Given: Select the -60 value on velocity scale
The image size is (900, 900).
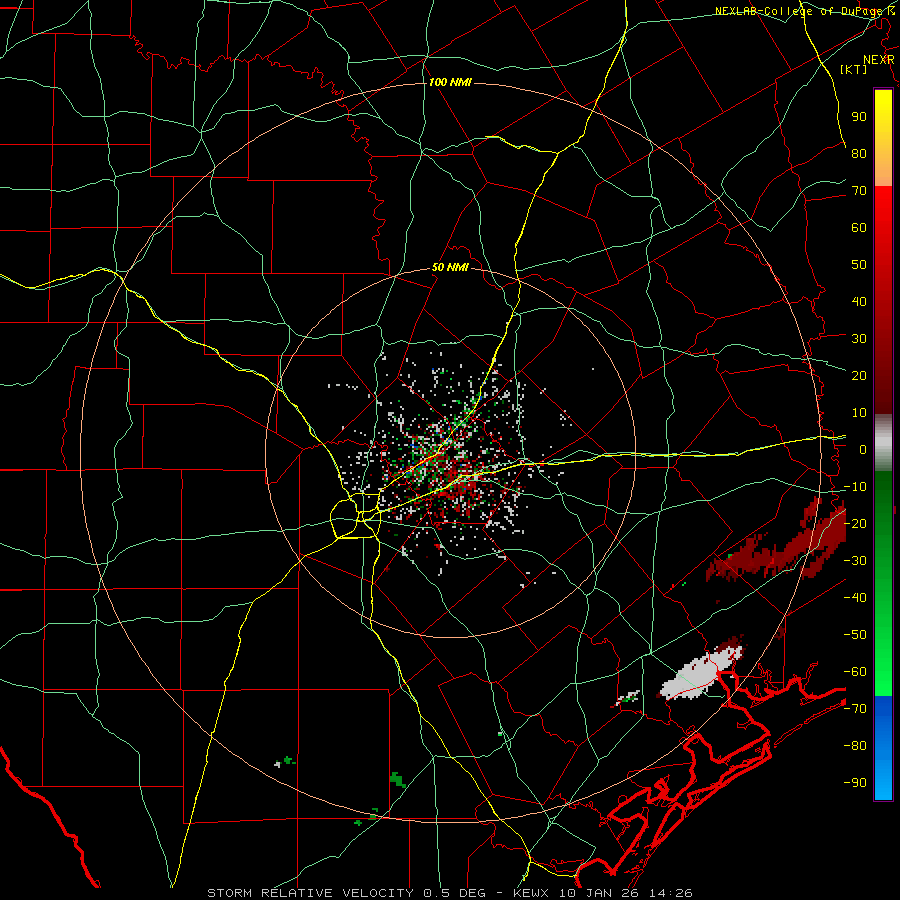Looking at the screenshot, I should pyautogui.click(x=855, y=672).
